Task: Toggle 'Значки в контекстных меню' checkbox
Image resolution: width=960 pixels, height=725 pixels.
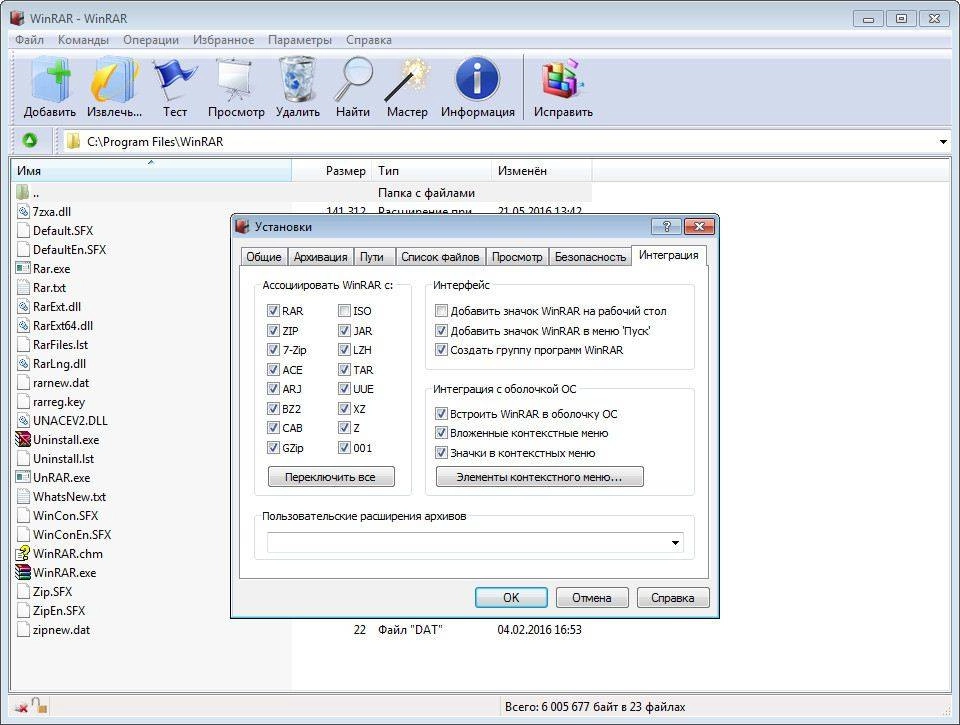Action: (441, 453)
